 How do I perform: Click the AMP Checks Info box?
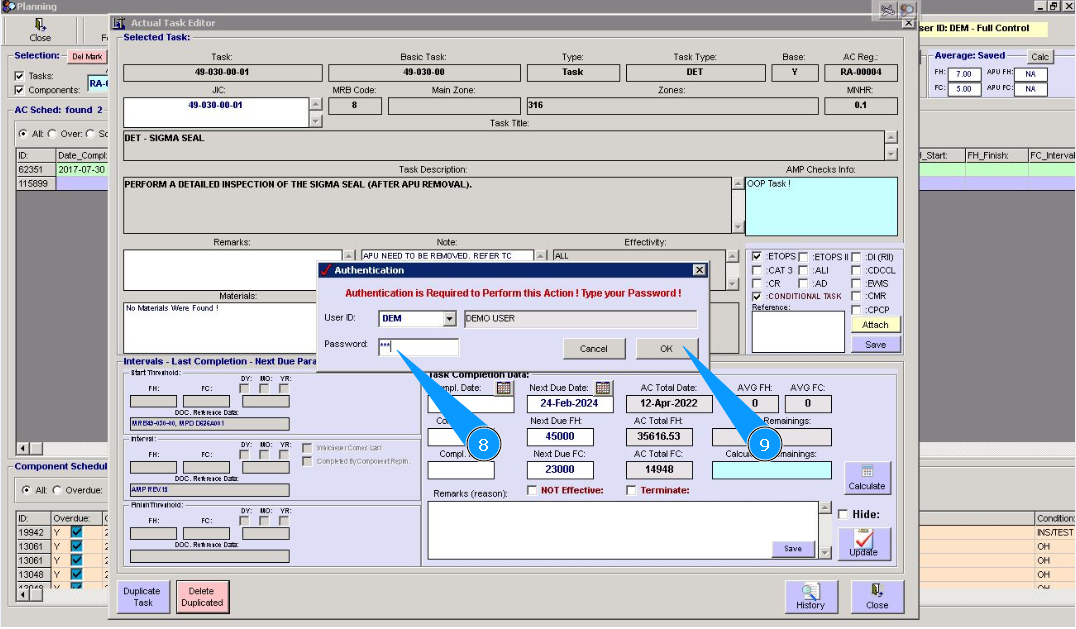tap(821, 206)
